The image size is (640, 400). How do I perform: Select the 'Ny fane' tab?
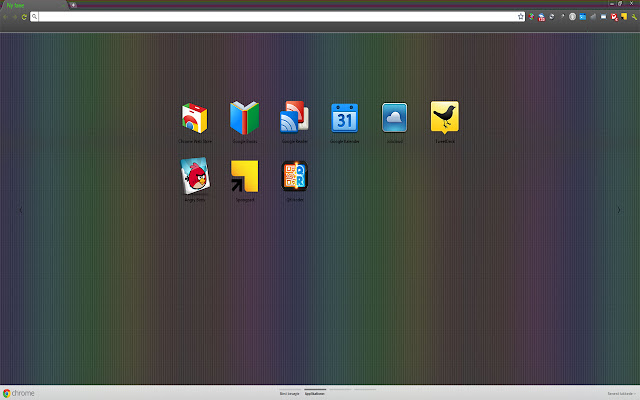pyautogui.click(x=33, y=5)
